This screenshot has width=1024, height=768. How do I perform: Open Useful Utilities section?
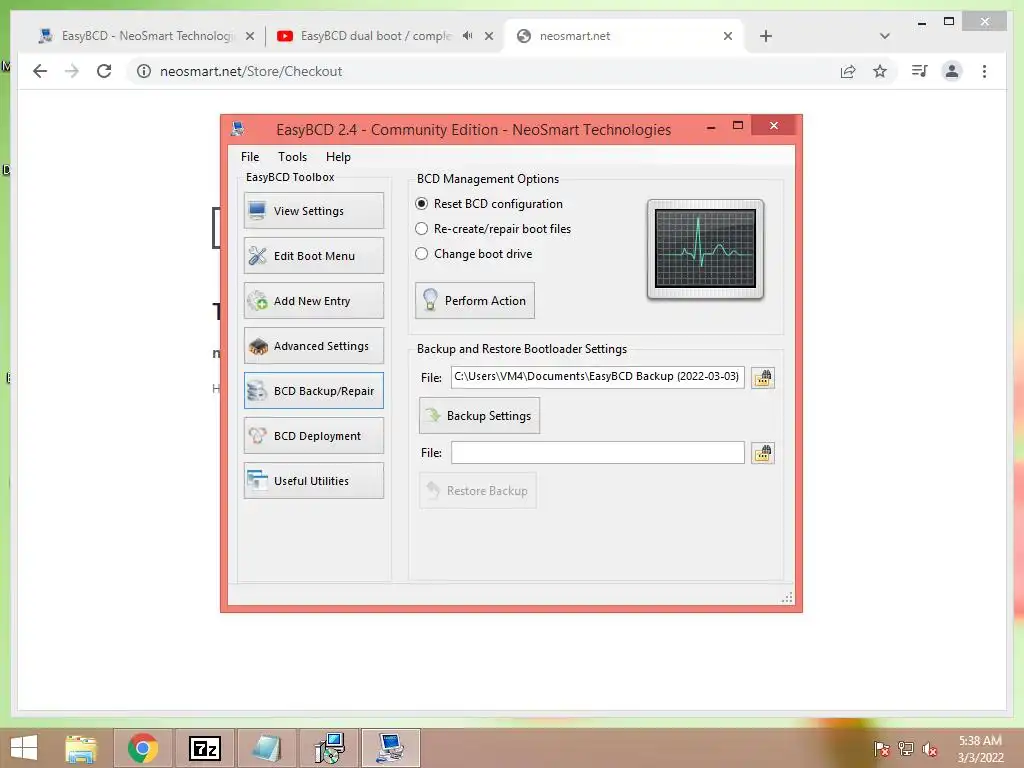[x=313, y=481]
